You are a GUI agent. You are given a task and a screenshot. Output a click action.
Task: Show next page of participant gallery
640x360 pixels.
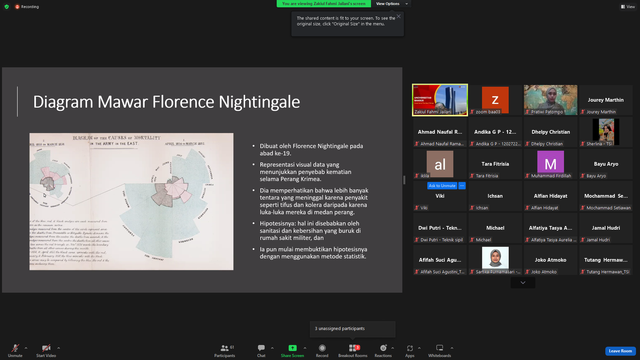tap(523, 282)
